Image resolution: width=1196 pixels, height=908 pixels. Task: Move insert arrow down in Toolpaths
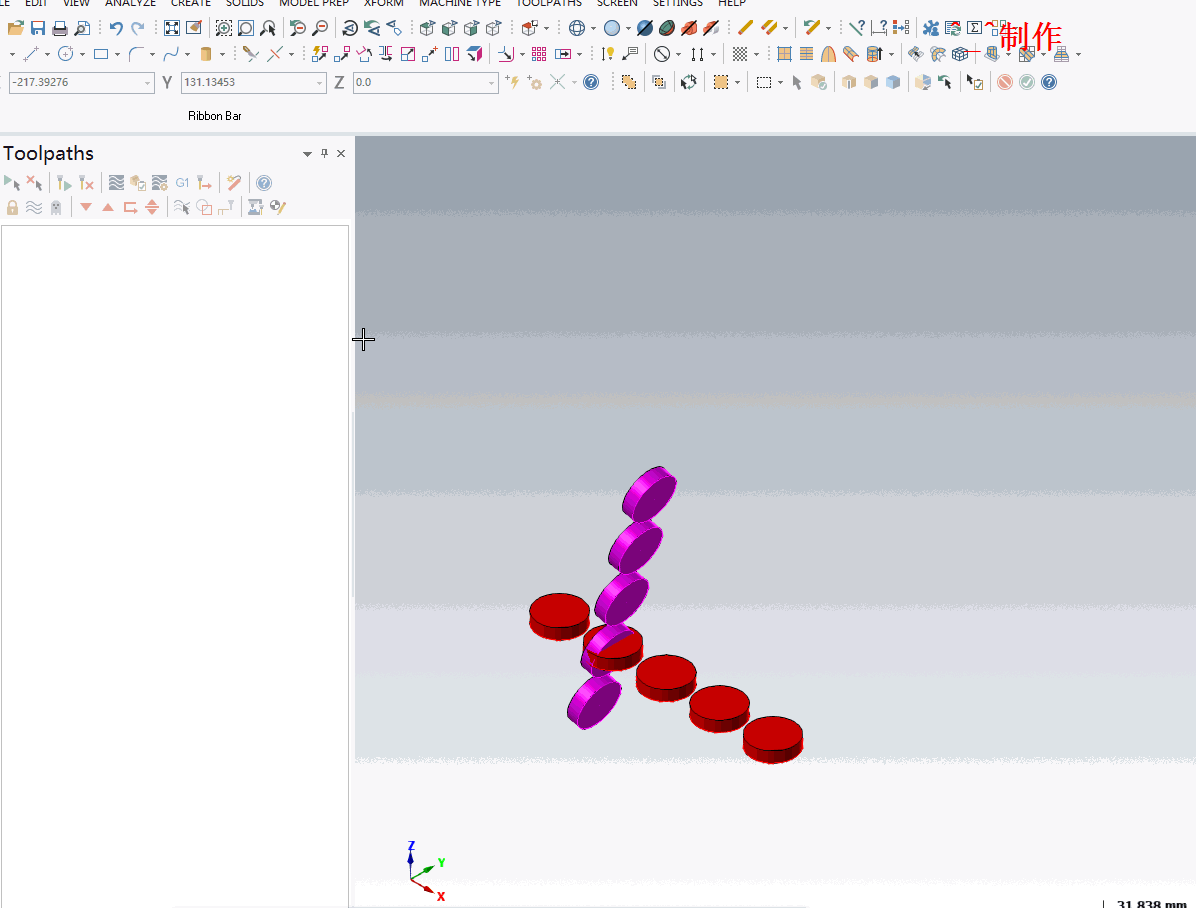(86, 208)
